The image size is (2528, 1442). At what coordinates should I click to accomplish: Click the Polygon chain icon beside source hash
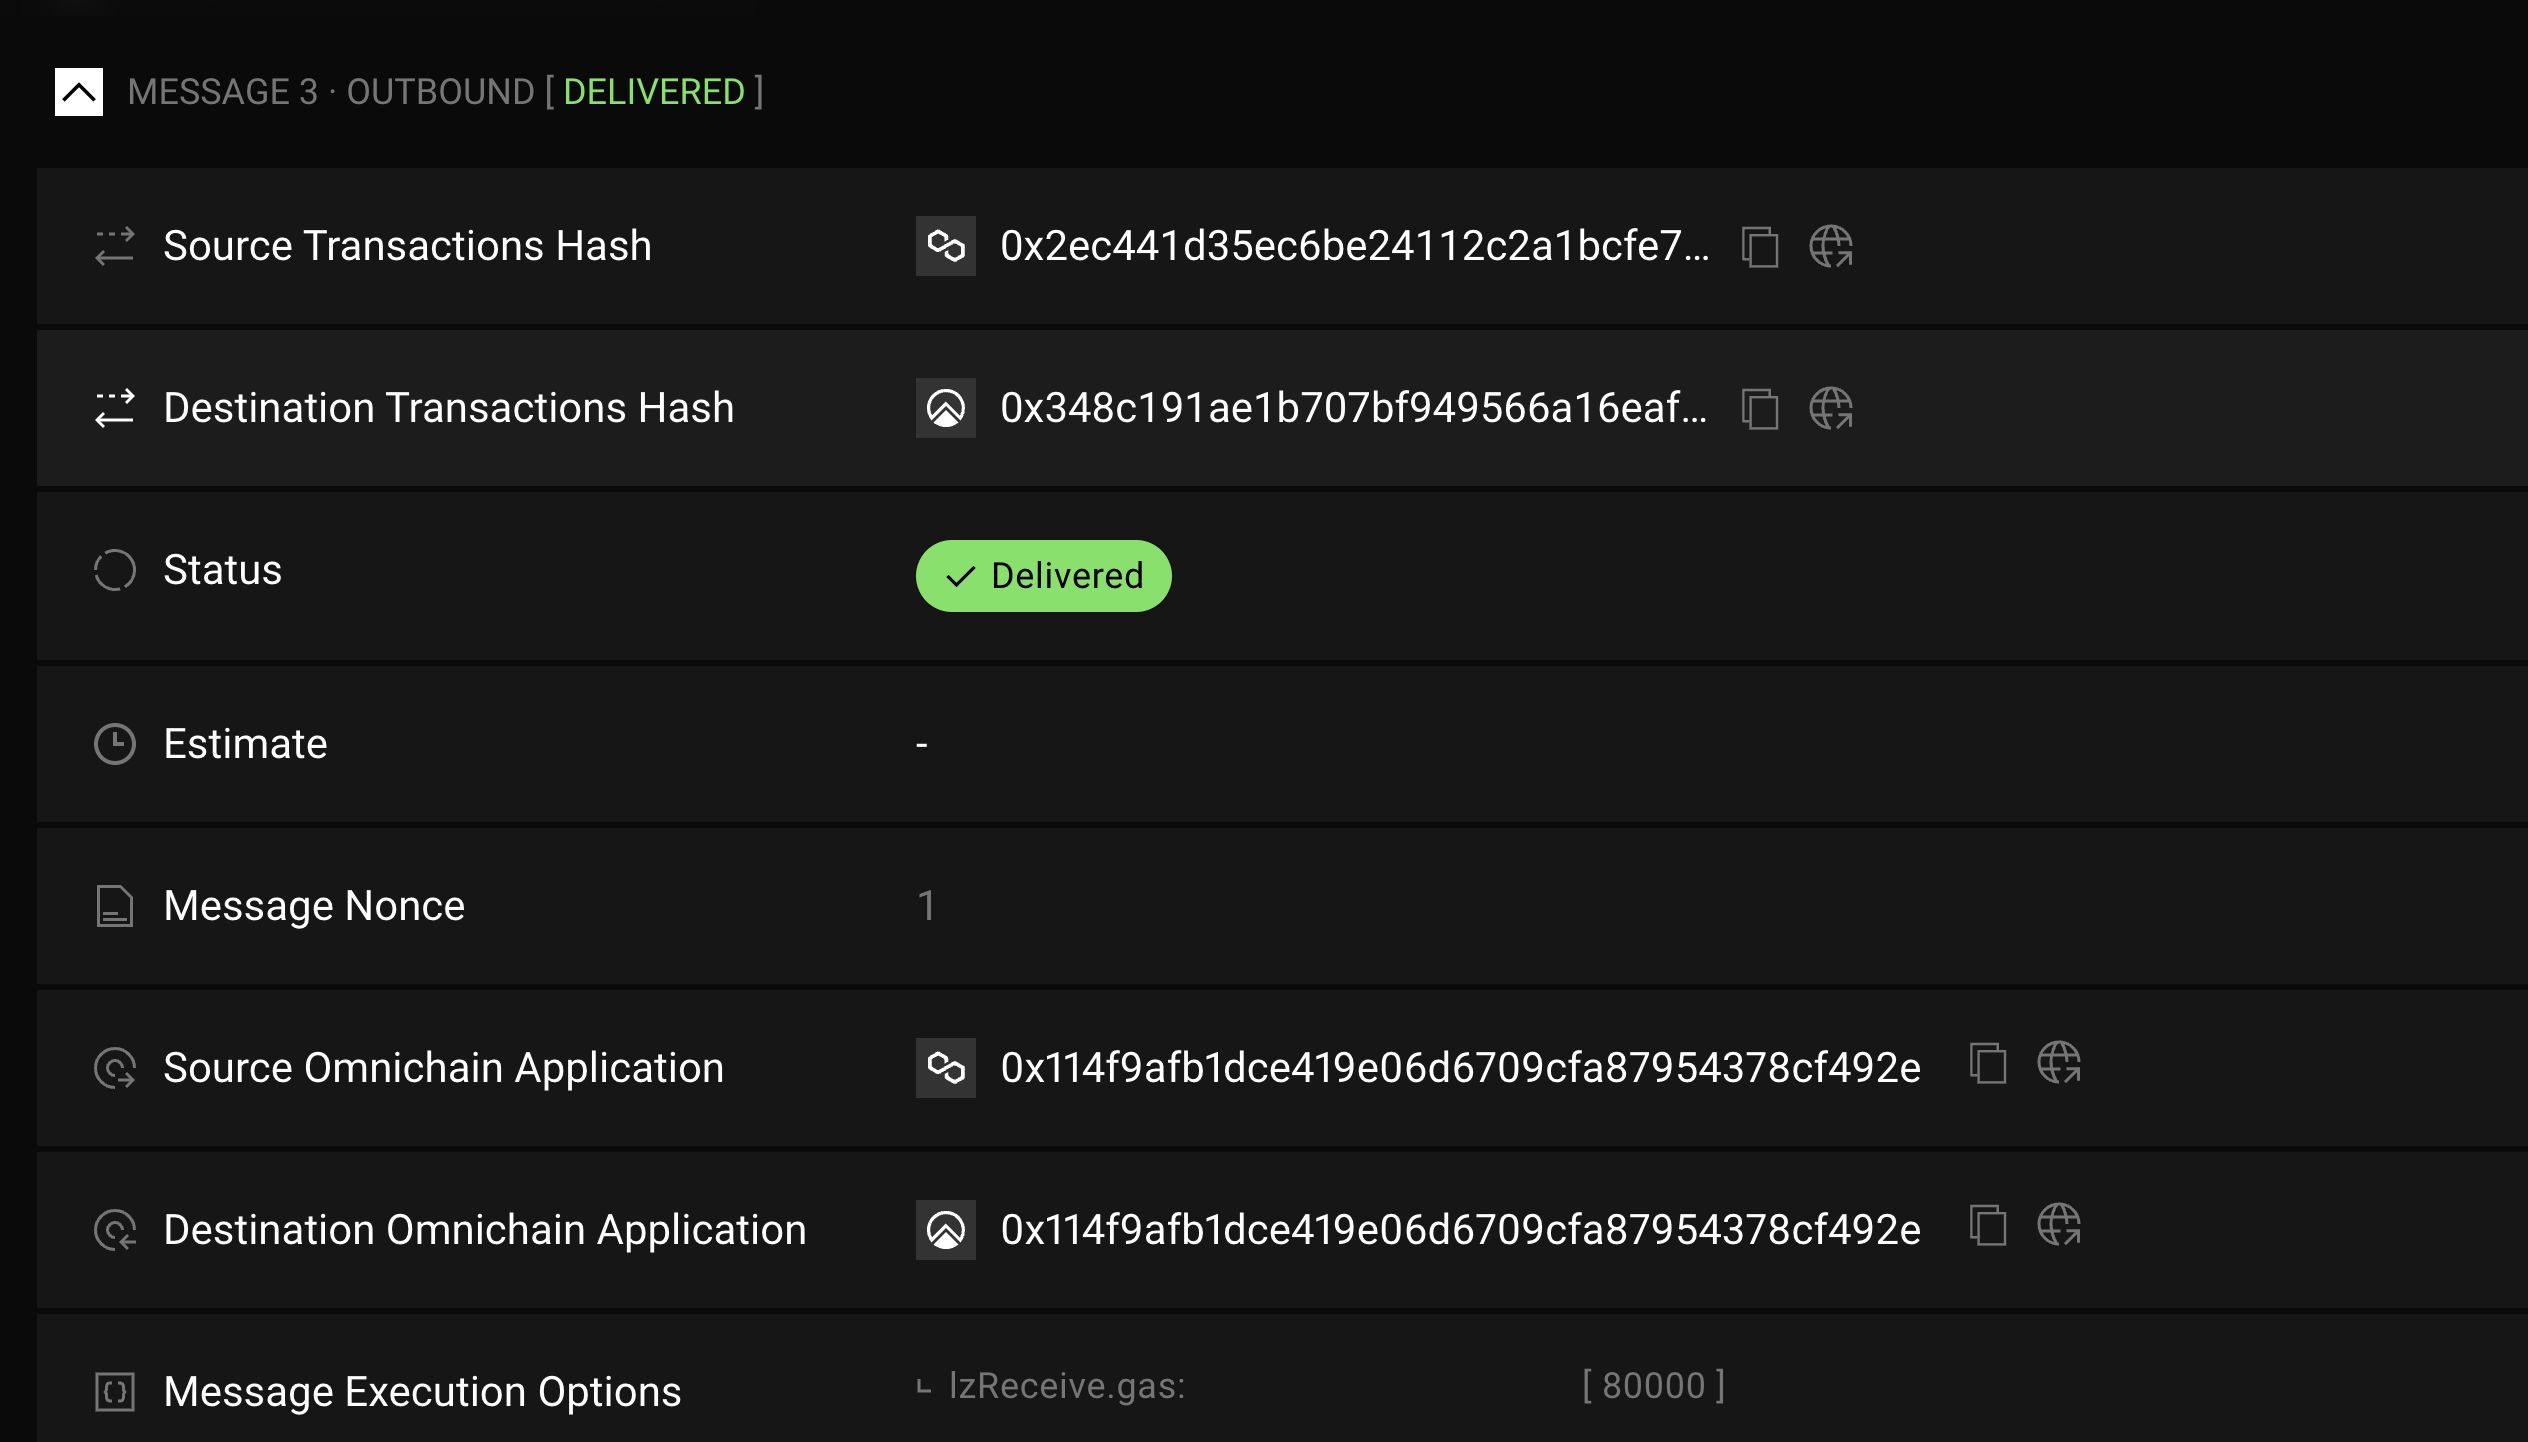(946, 246)
